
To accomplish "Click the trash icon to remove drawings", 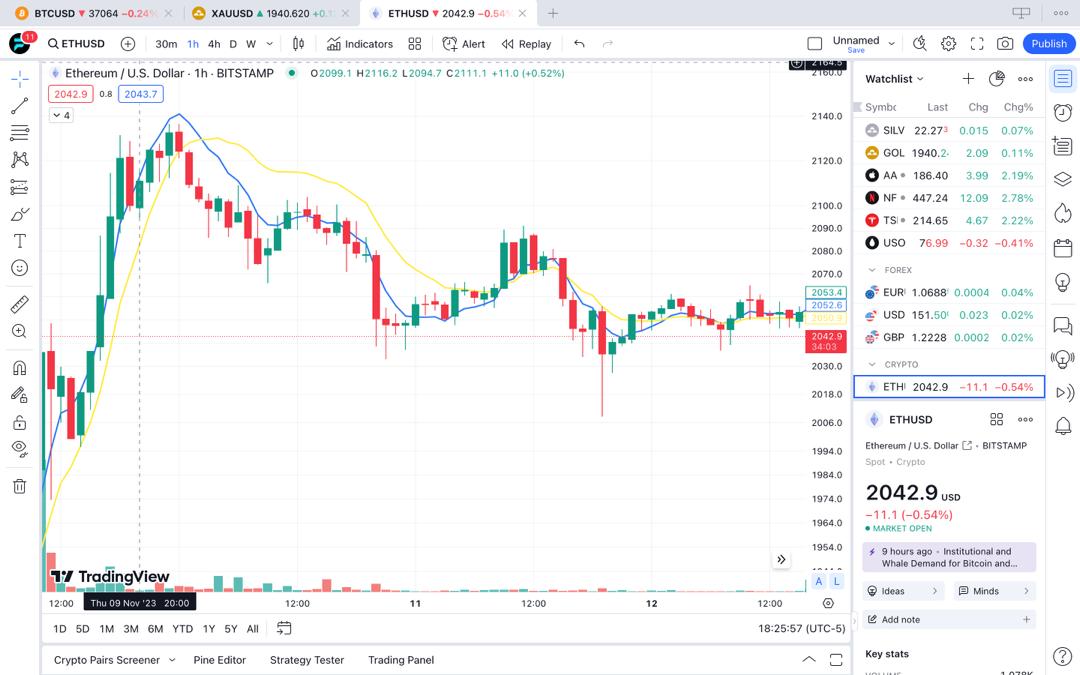I will [19, 486].
